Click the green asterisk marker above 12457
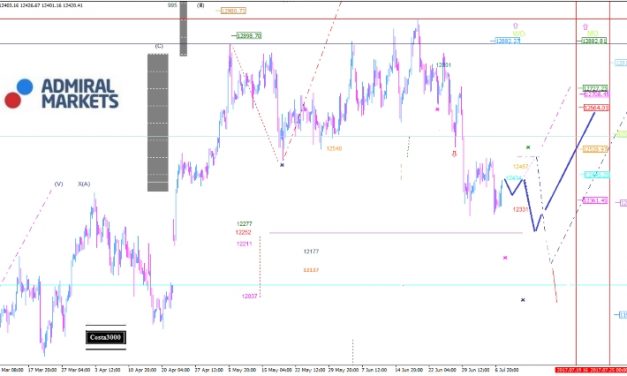Image resolution: width=627 pixels, height=376 pixels. (528, 148)
